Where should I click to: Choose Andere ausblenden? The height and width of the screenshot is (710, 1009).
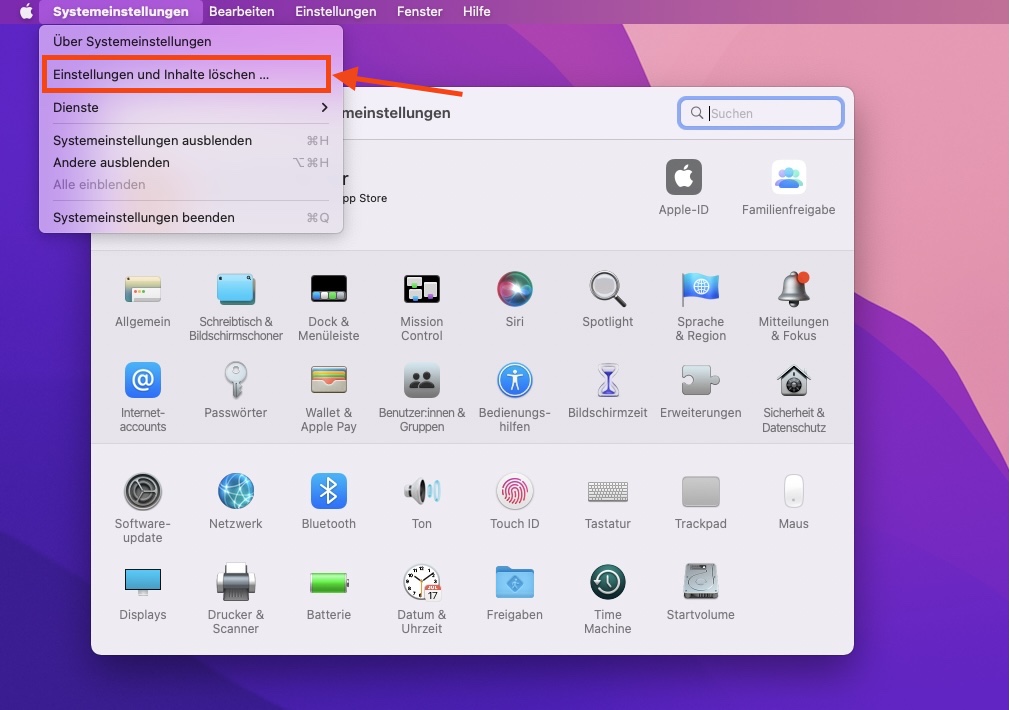[190, 162]
